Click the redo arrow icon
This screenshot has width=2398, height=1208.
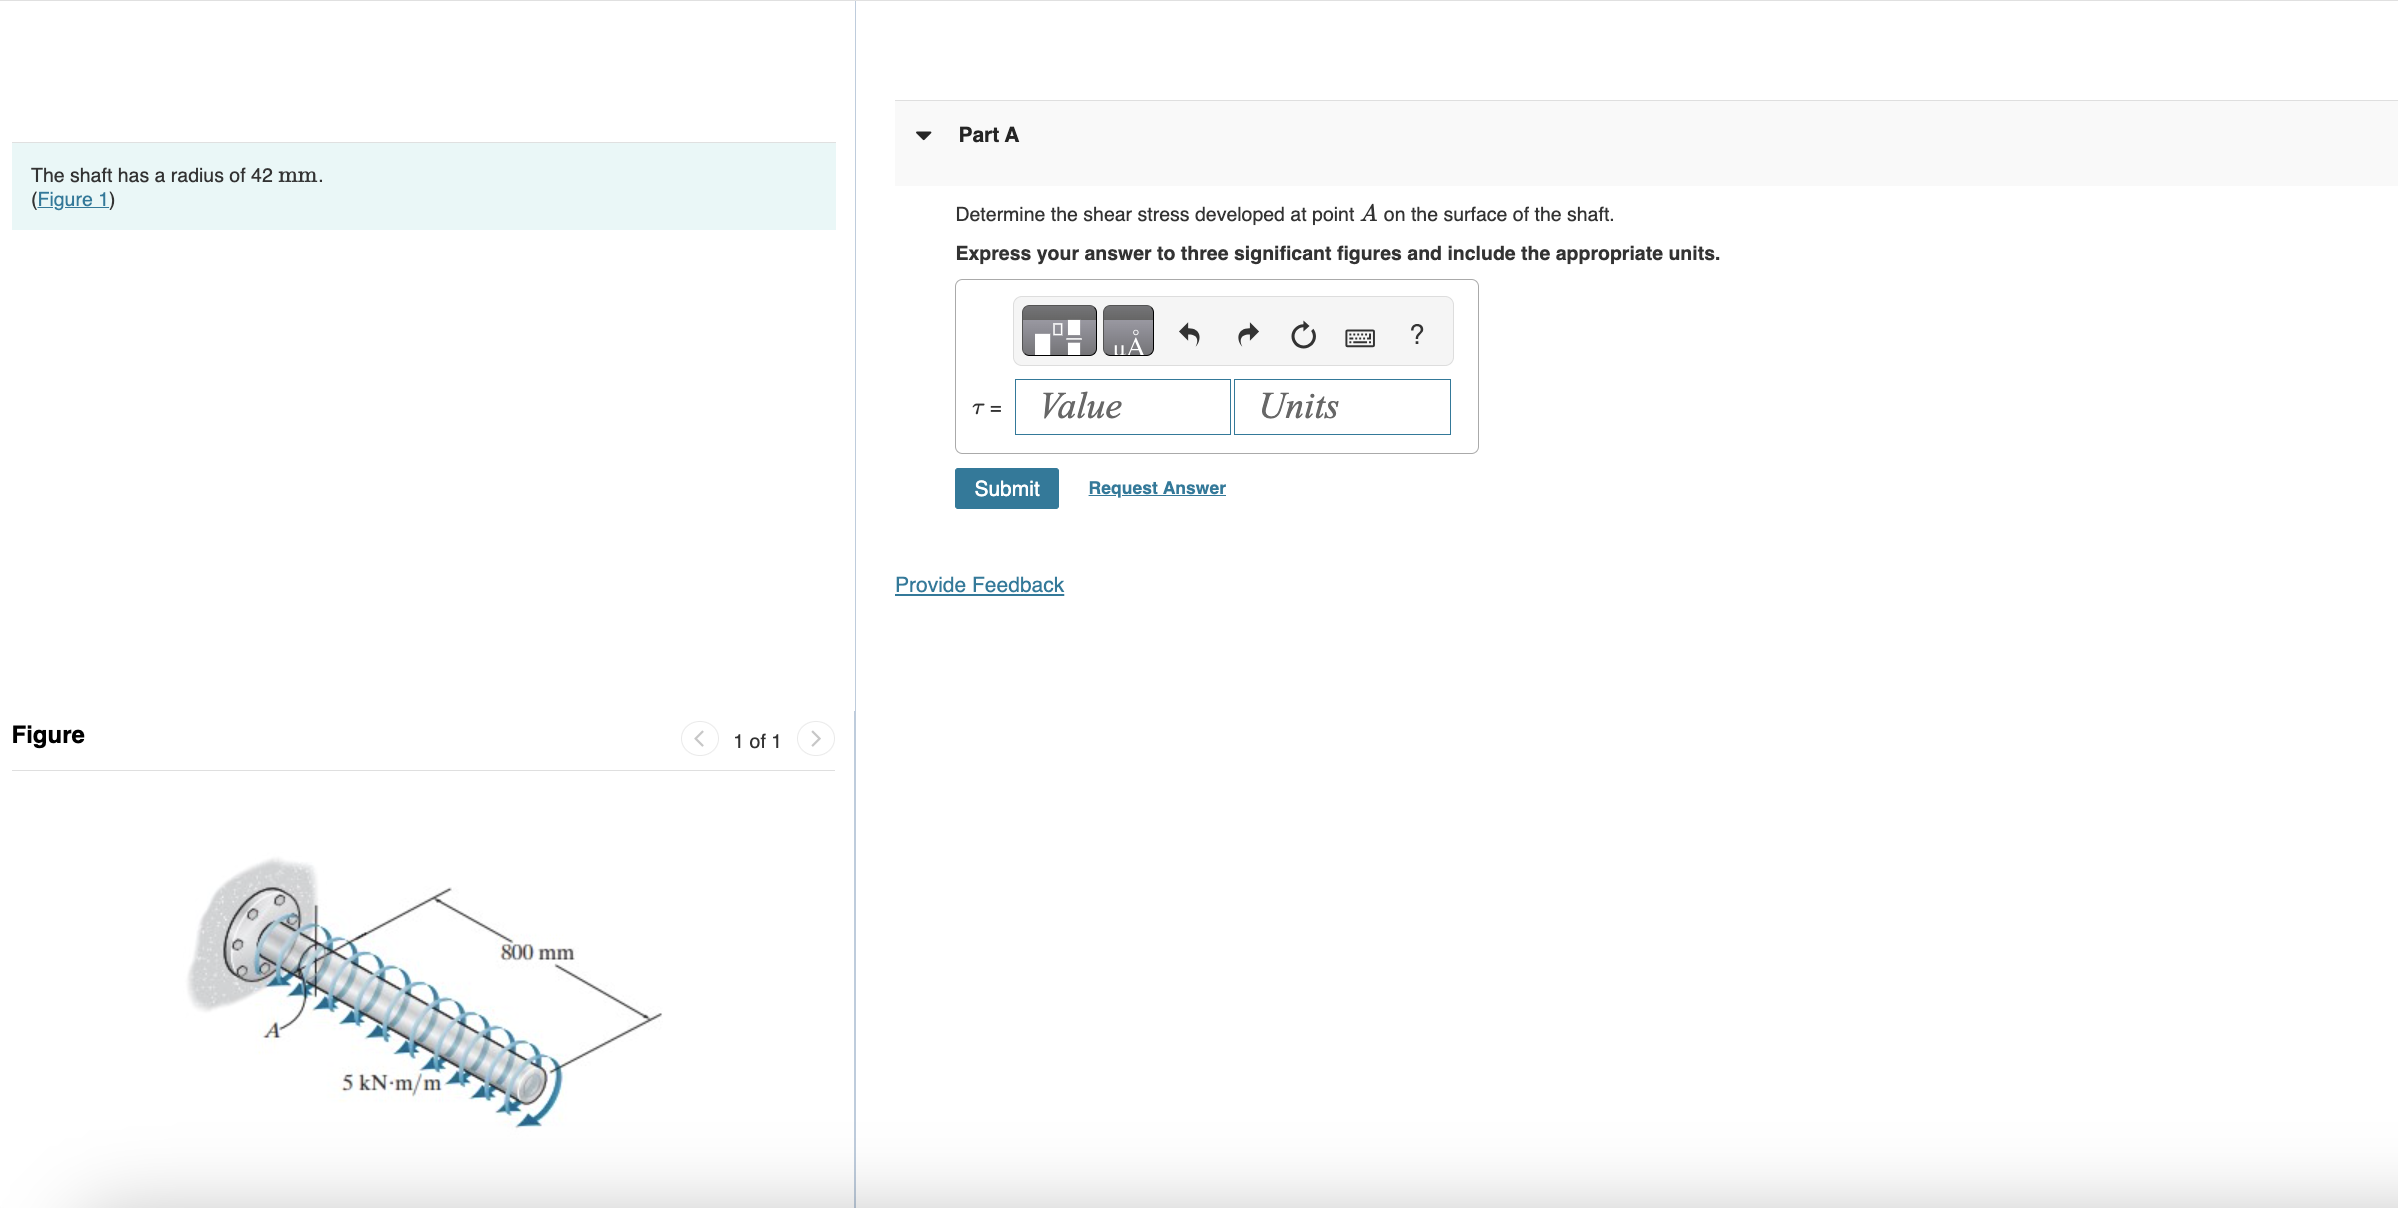tap(1247, 334)
